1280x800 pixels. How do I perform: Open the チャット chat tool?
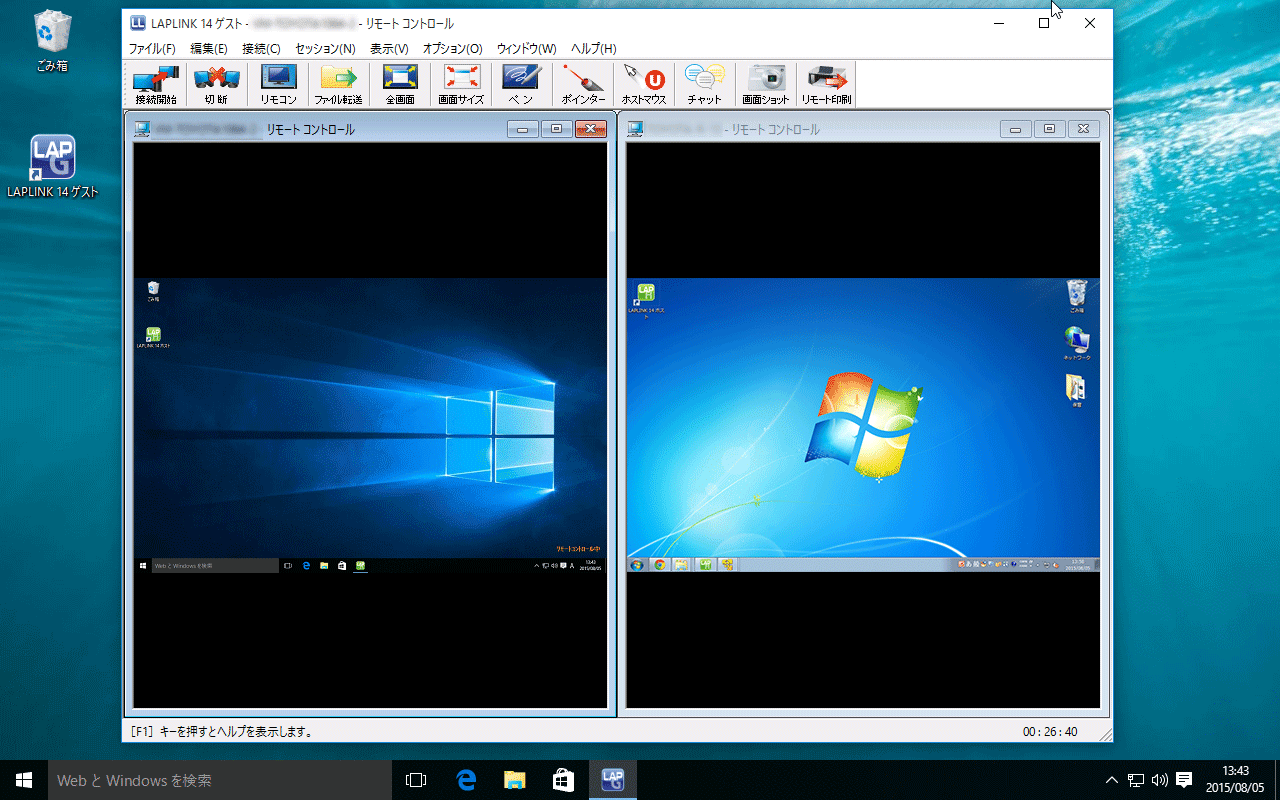point(704,84)
